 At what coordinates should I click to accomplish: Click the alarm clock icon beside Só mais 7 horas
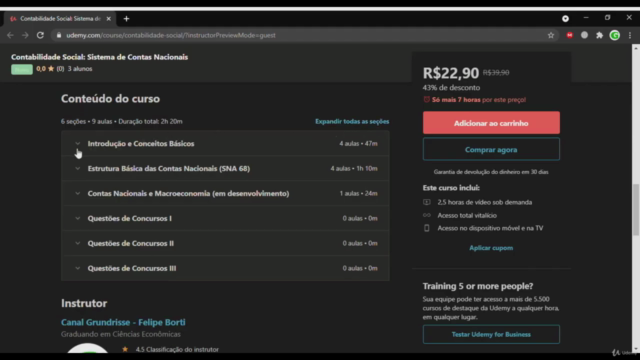click(427, 100)
